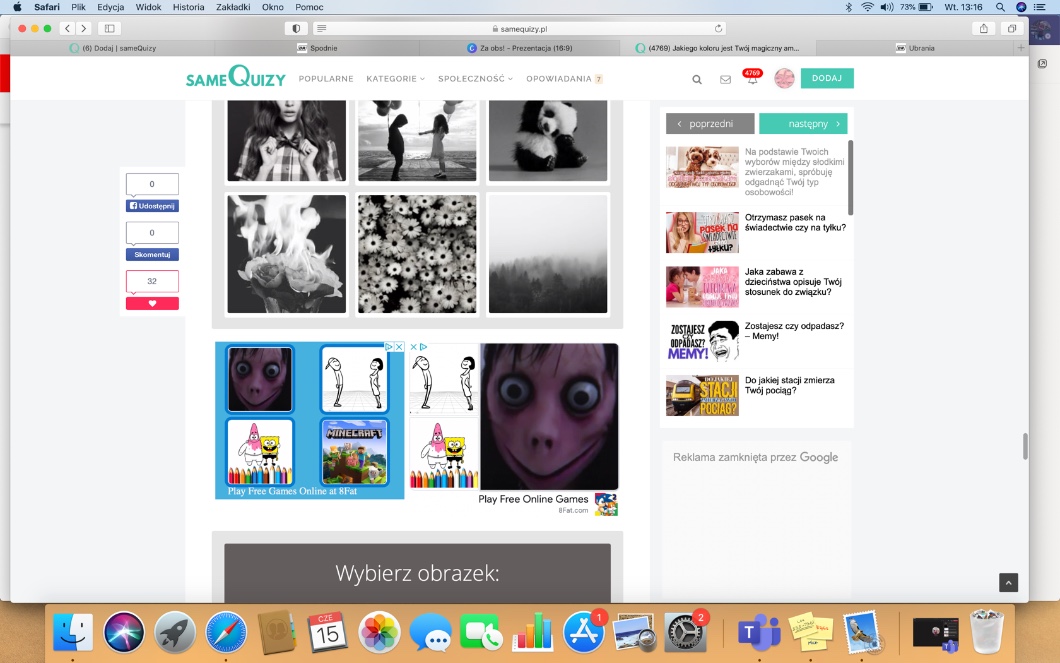
Task: Switch to the Spodnie tab
Action: (x=322, y=47)
